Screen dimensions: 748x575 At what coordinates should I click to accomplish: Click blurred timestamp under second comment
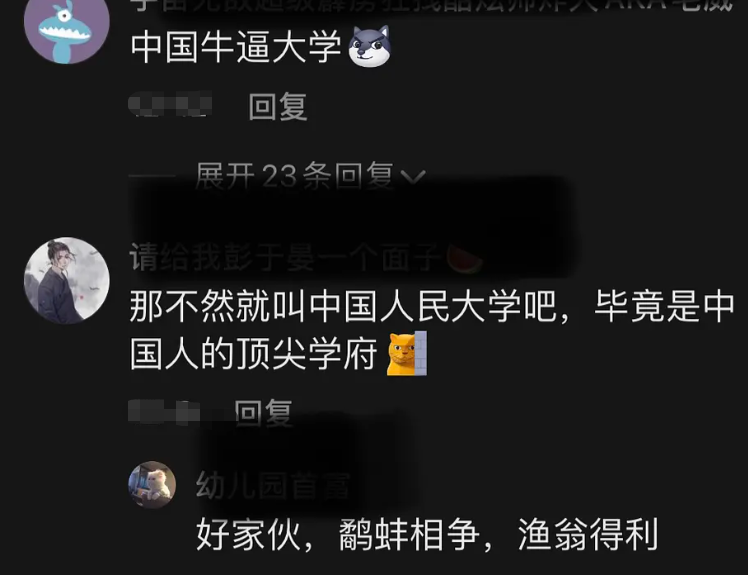coord(164,412)
